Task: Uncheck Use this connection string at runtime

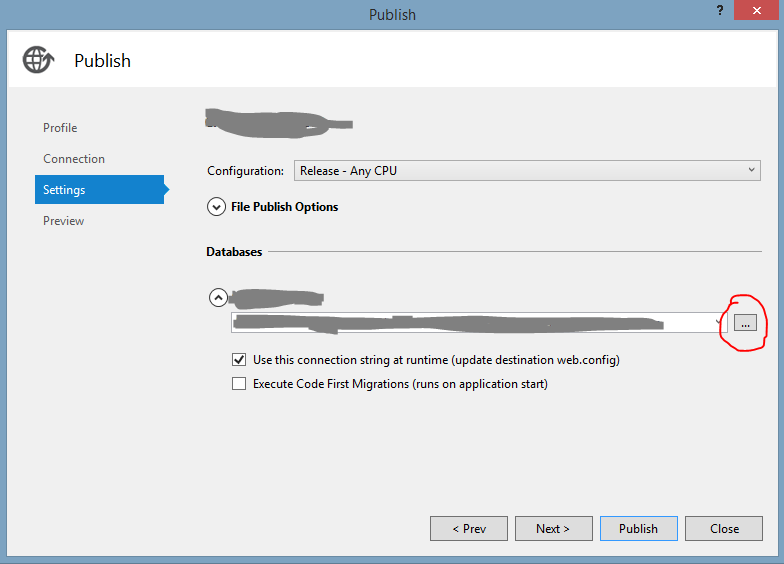Action: coord(239,360)
